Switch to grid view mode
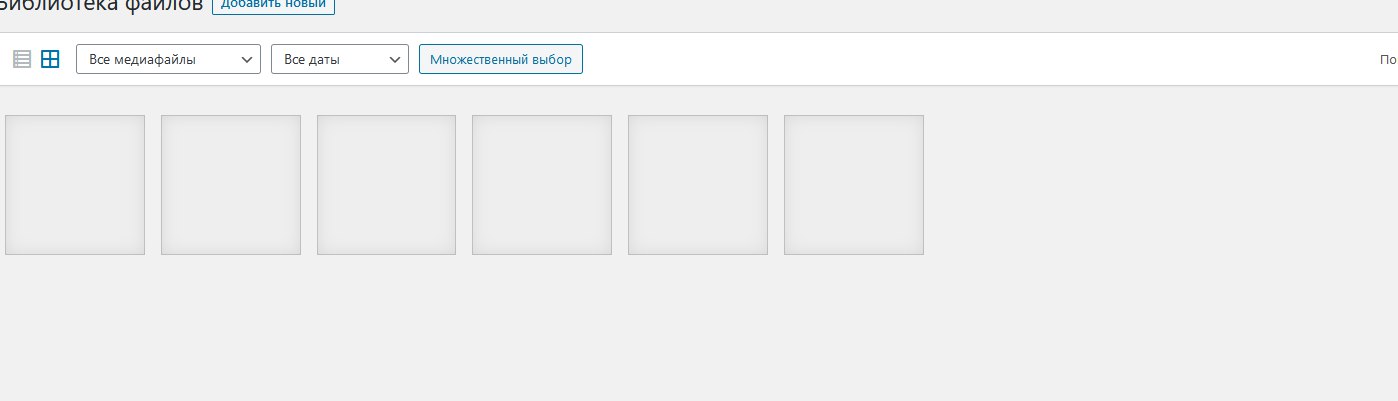1398x401 pixels. 50,59
